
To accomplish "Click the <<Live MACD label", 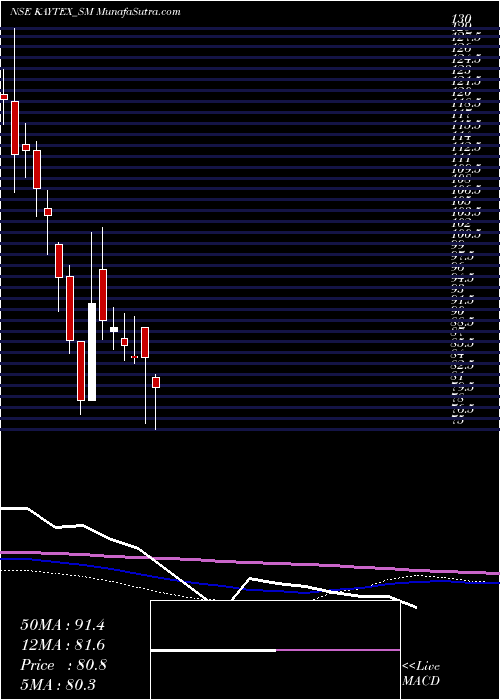I will click(x=421, y=674).
